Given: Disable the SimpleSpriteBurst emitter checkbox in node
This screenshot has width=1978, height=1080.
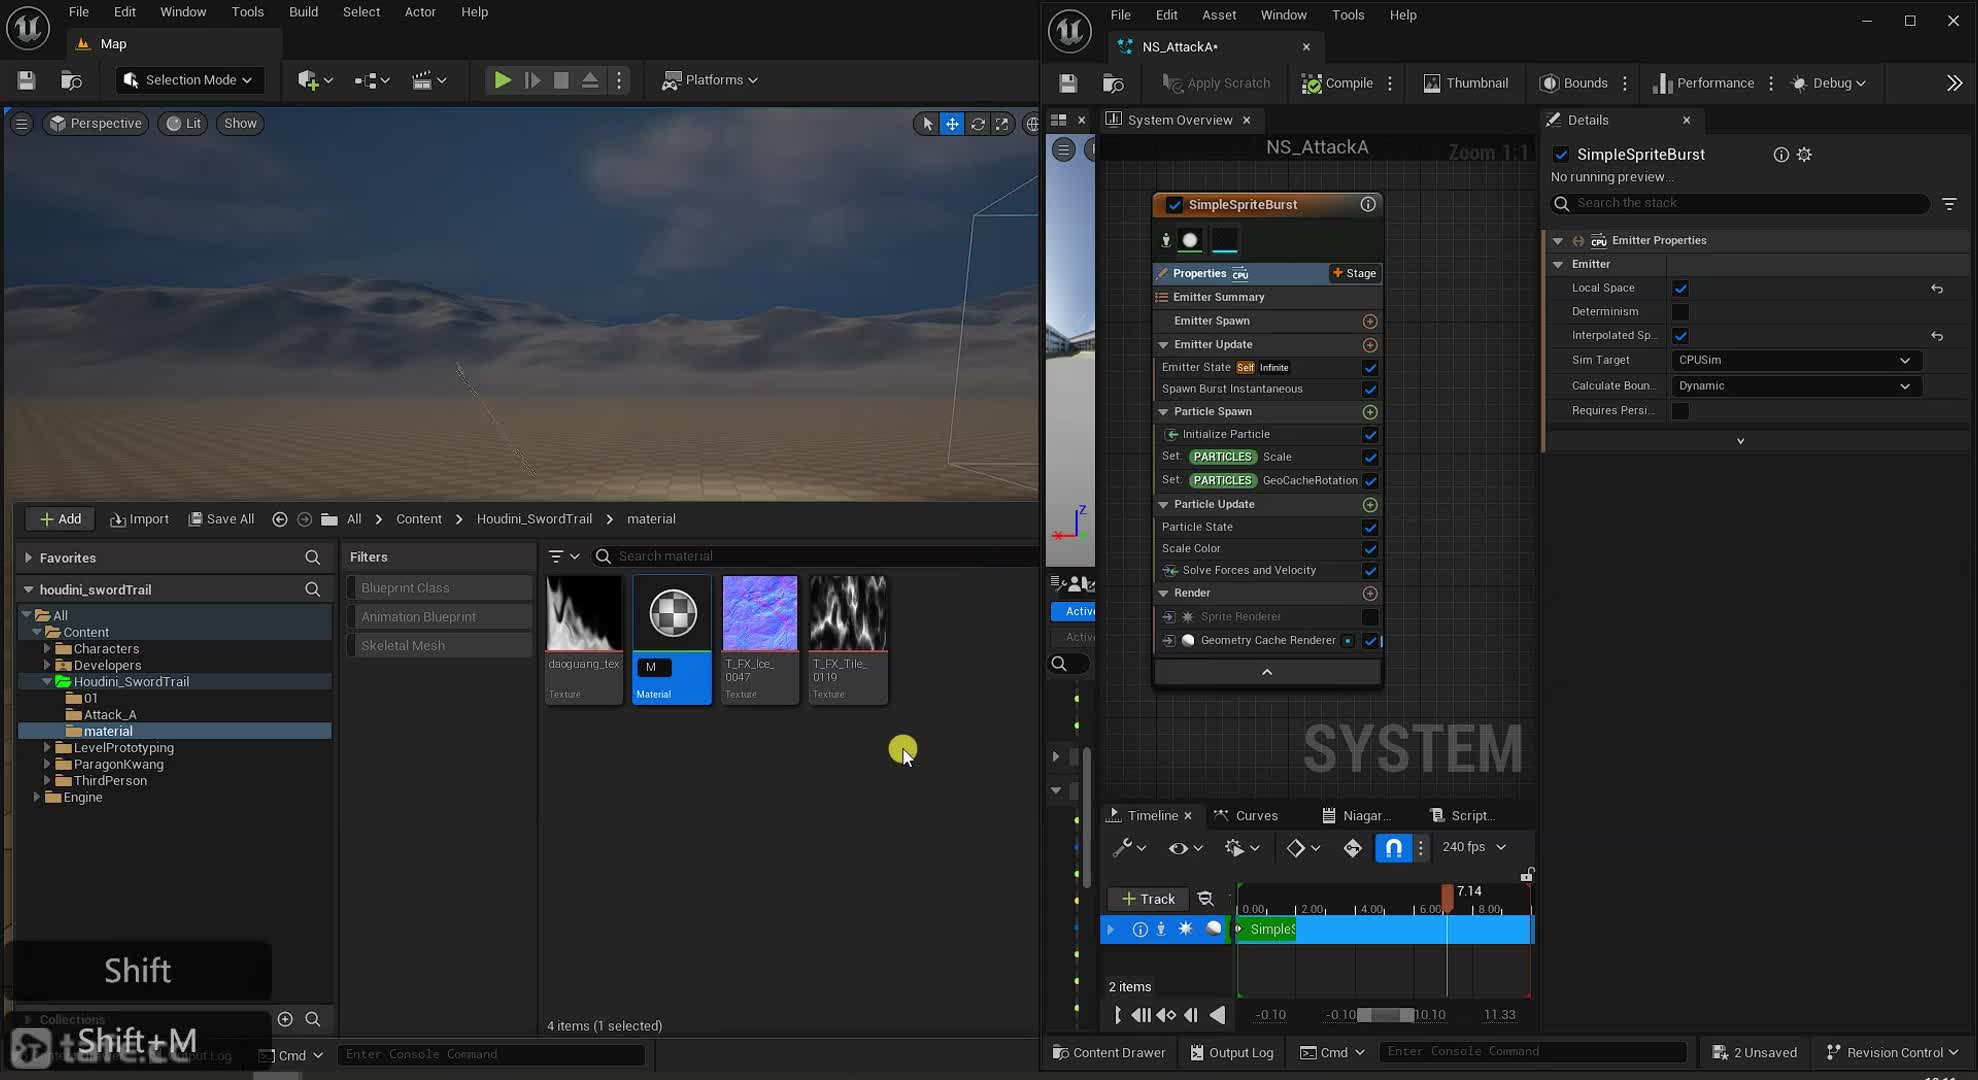Looking at the screenshot, I should pos(1174,205).
